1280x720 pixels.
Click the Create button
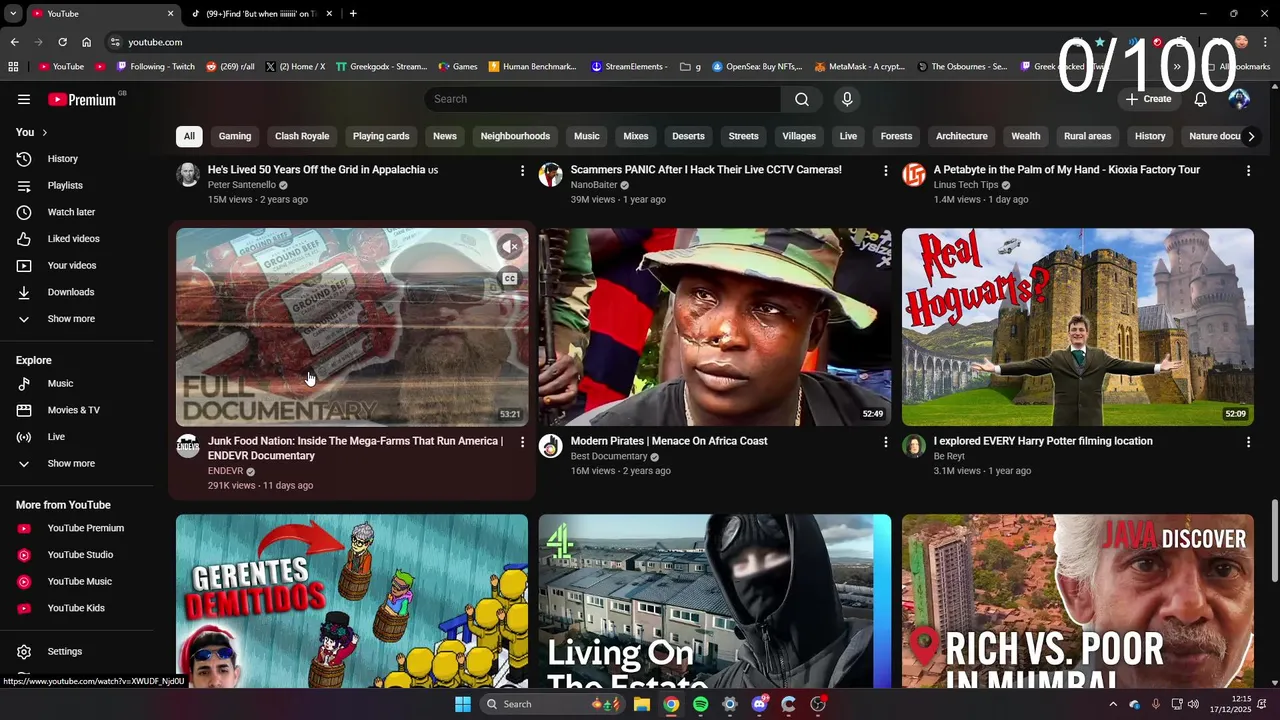(x=1148, y=99)
